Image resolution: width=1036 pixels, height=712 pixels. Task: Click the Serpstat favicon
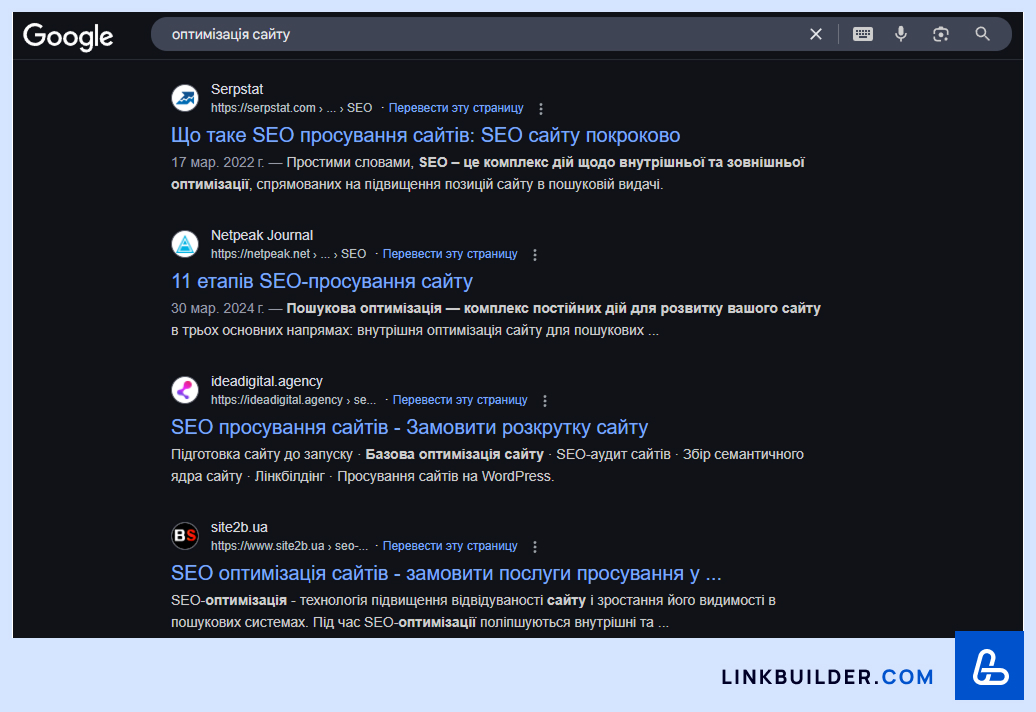click(x=185, y=98)
